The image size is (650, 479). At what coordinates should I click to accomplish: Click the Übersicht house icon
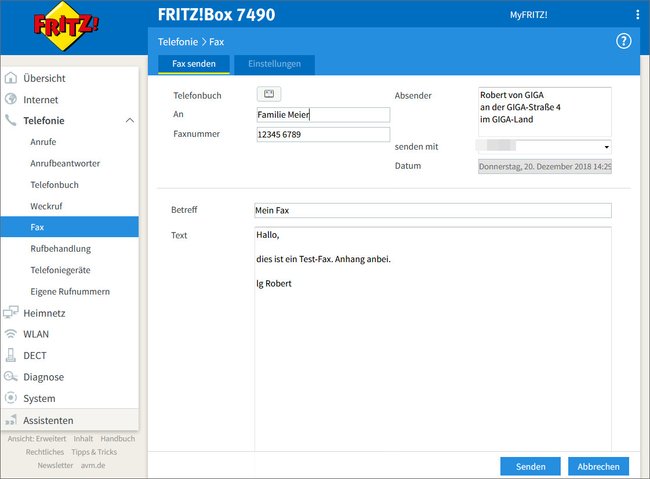[11, 78]
